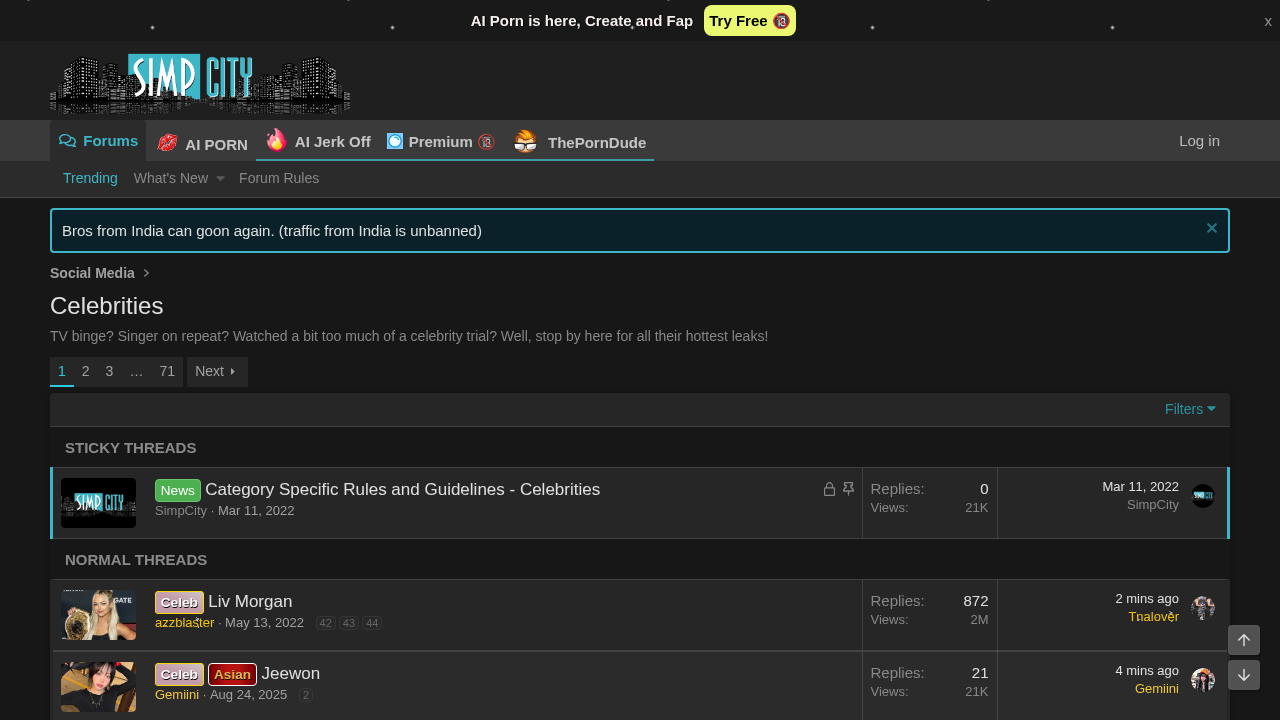Click the Log in link

(1199, 141)
